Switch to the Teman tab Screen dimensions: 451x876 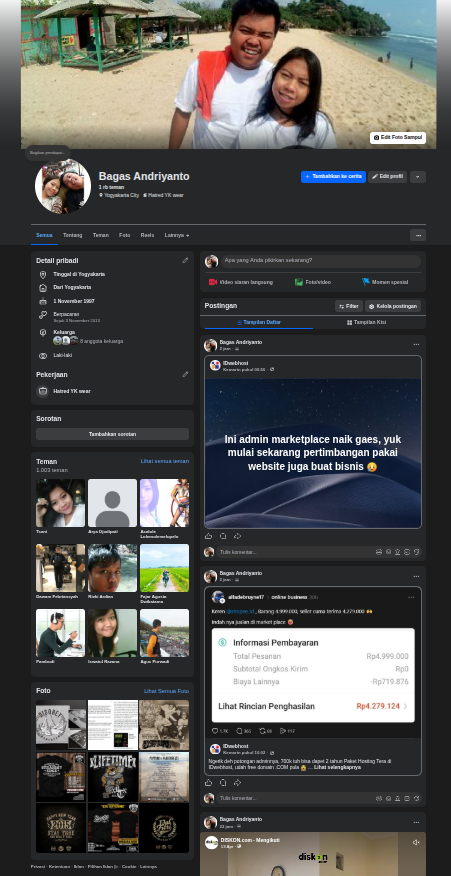pos(101,235)
